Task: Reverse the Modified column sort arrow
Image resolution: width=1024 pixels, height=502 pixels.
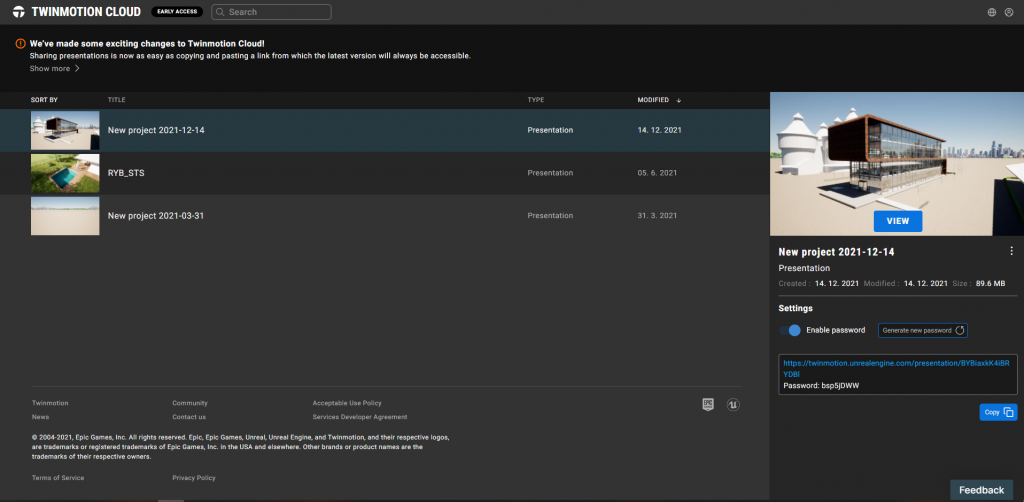Action: coord(679,100)
